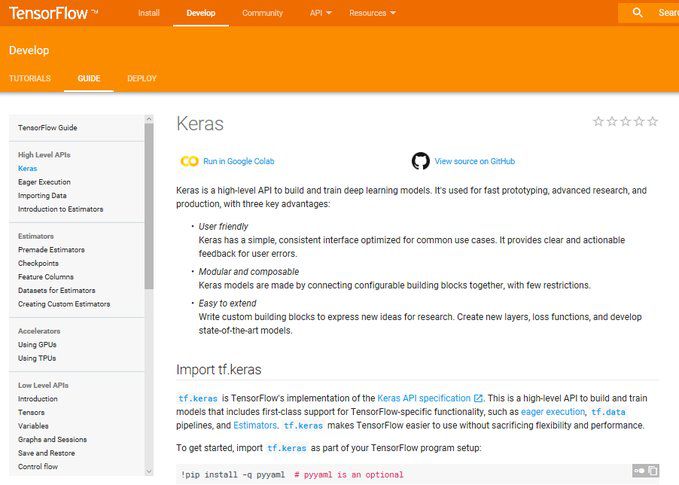
Task: Click the sidebar scrollbar down arrow
Action: (149, 472)
